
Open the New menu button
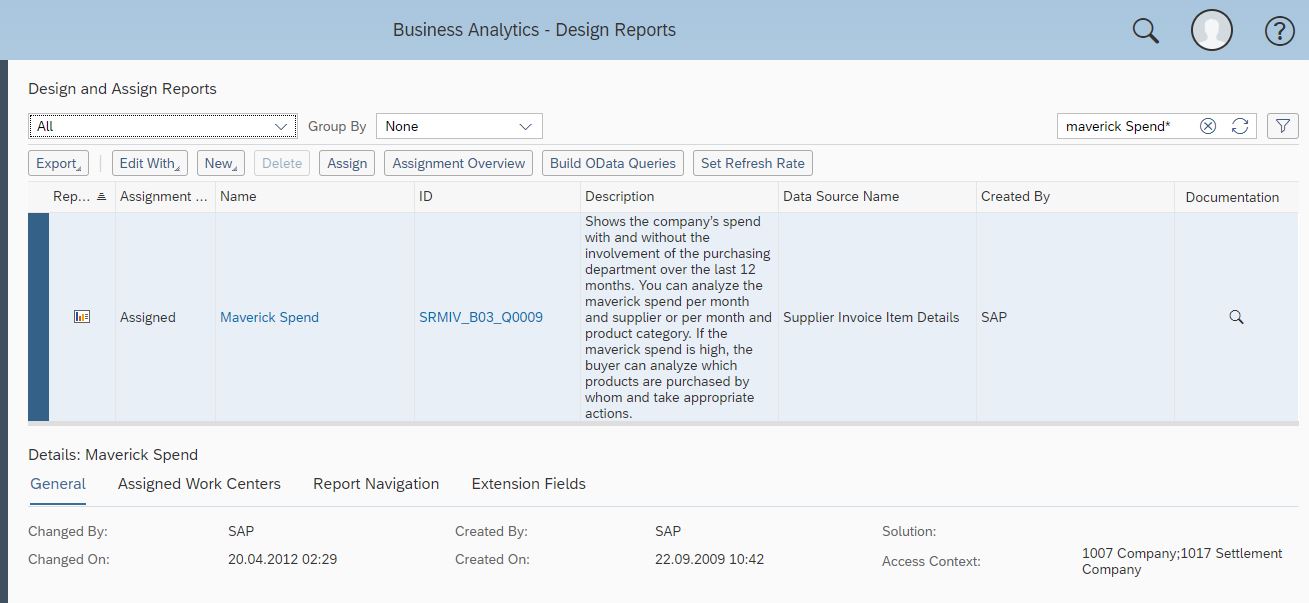pyautogui.click(x=221, y=163)
